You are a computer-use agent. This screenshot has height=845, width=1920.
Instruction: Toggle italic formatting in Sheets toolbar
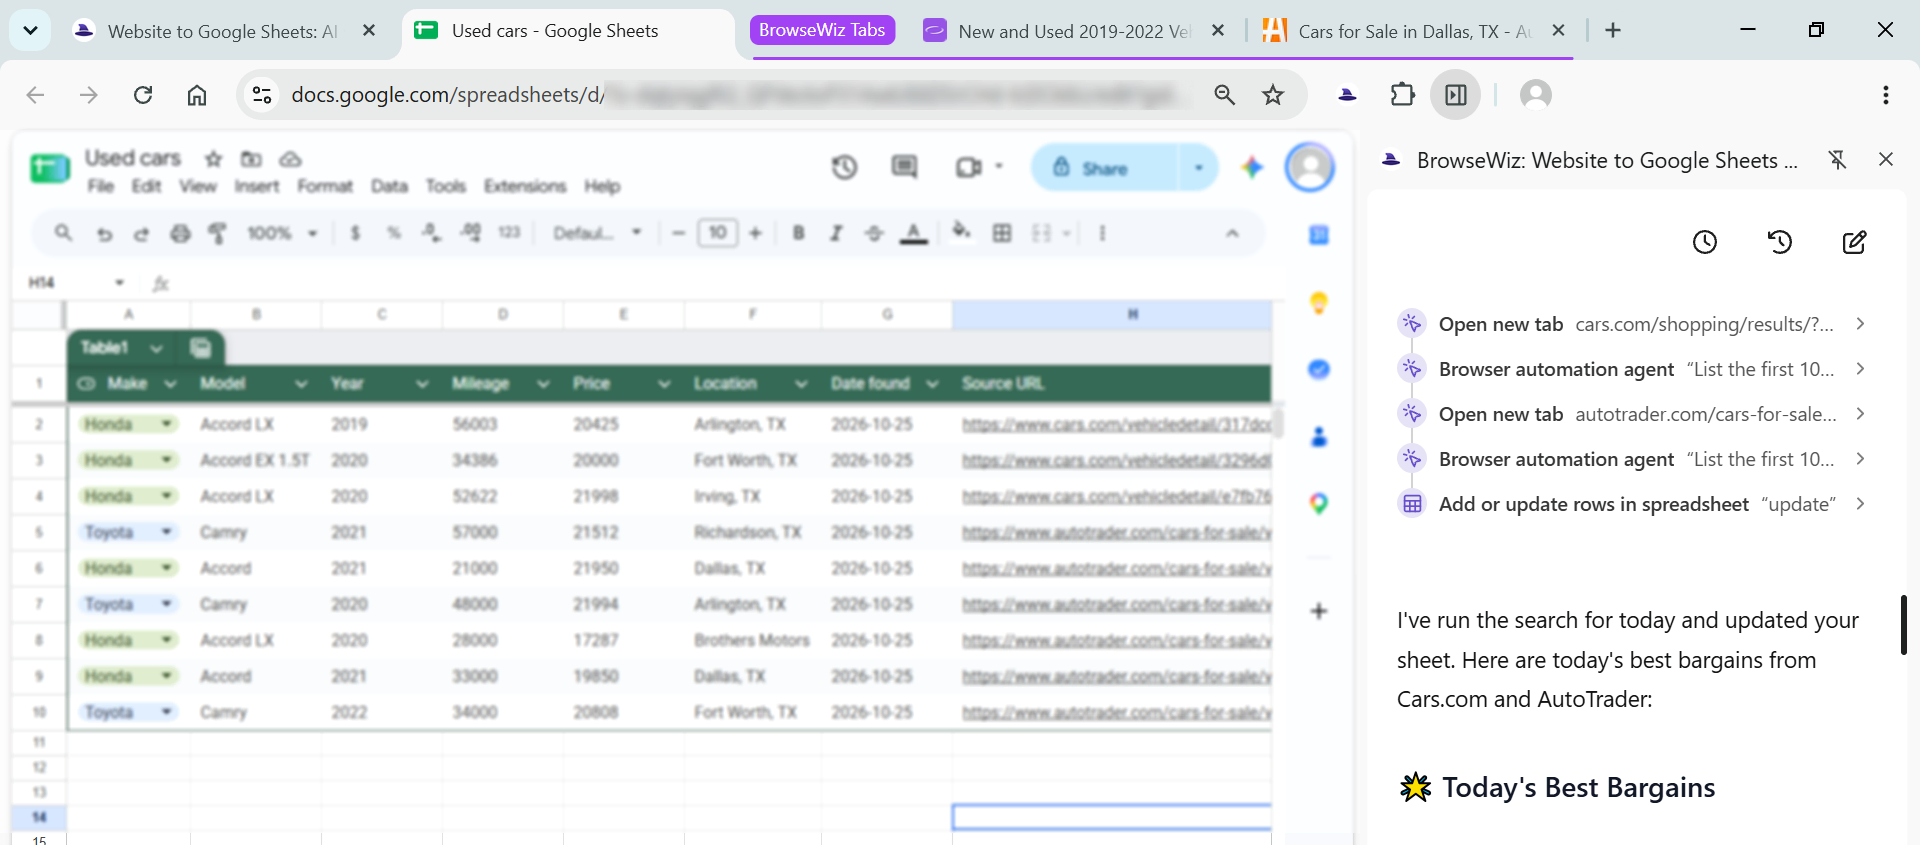836,233
